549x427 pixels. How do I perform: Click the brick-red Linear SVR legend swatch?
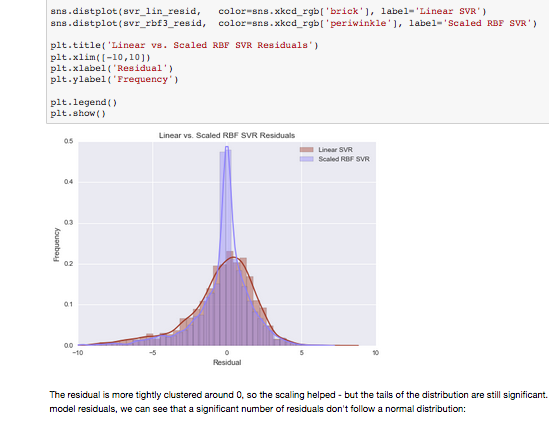306,149
